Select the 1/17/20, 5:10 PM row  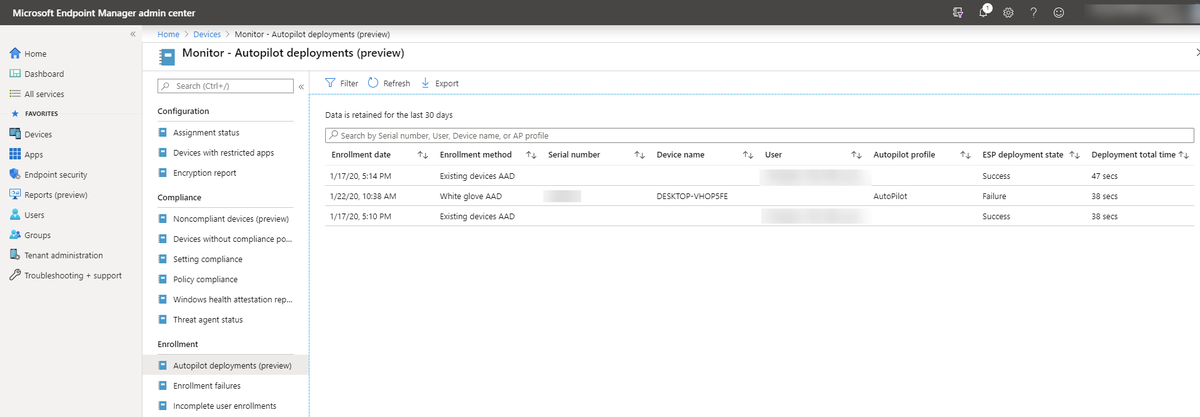760,216
